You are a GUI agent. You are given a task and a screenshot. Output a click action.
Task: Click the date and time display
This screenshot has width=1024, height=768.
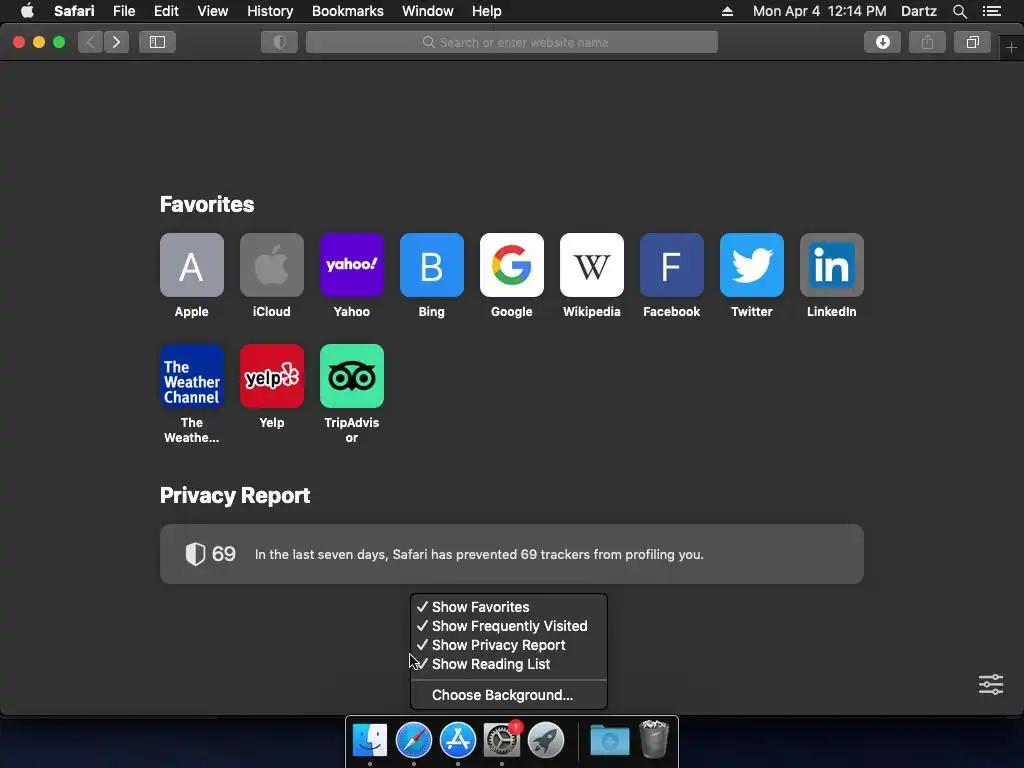click(820, 11)
